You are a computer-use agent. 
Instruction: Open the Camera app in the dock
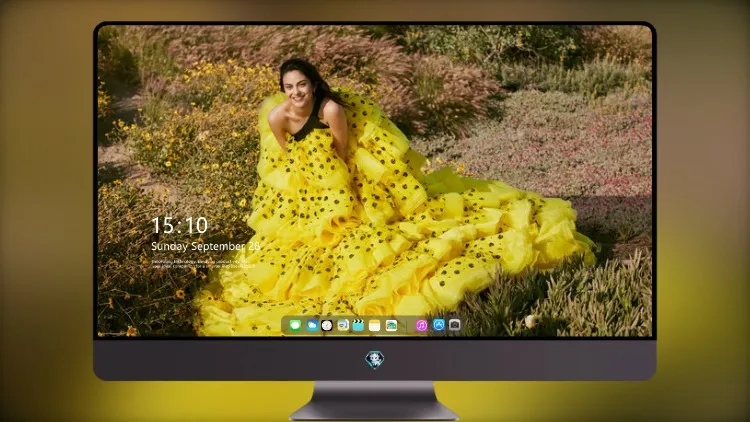(454, 325)
